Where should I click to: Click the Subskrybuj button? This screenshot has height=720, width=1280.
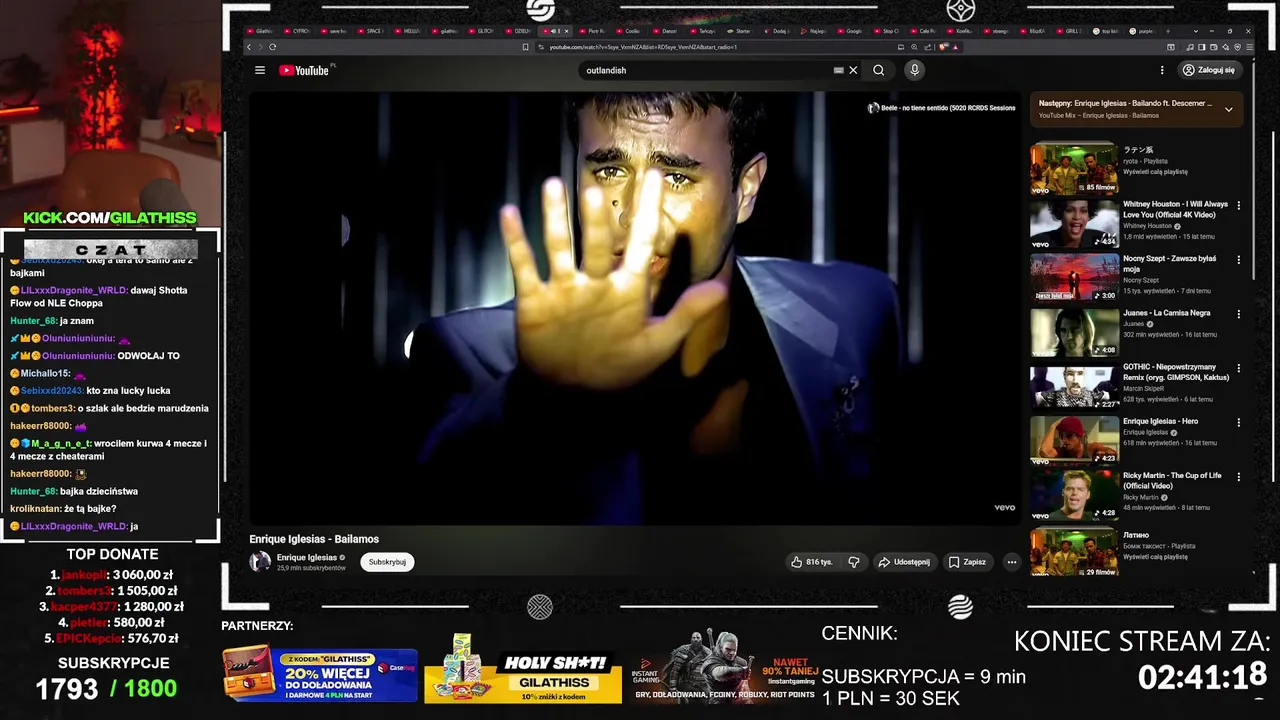point(387,562)
